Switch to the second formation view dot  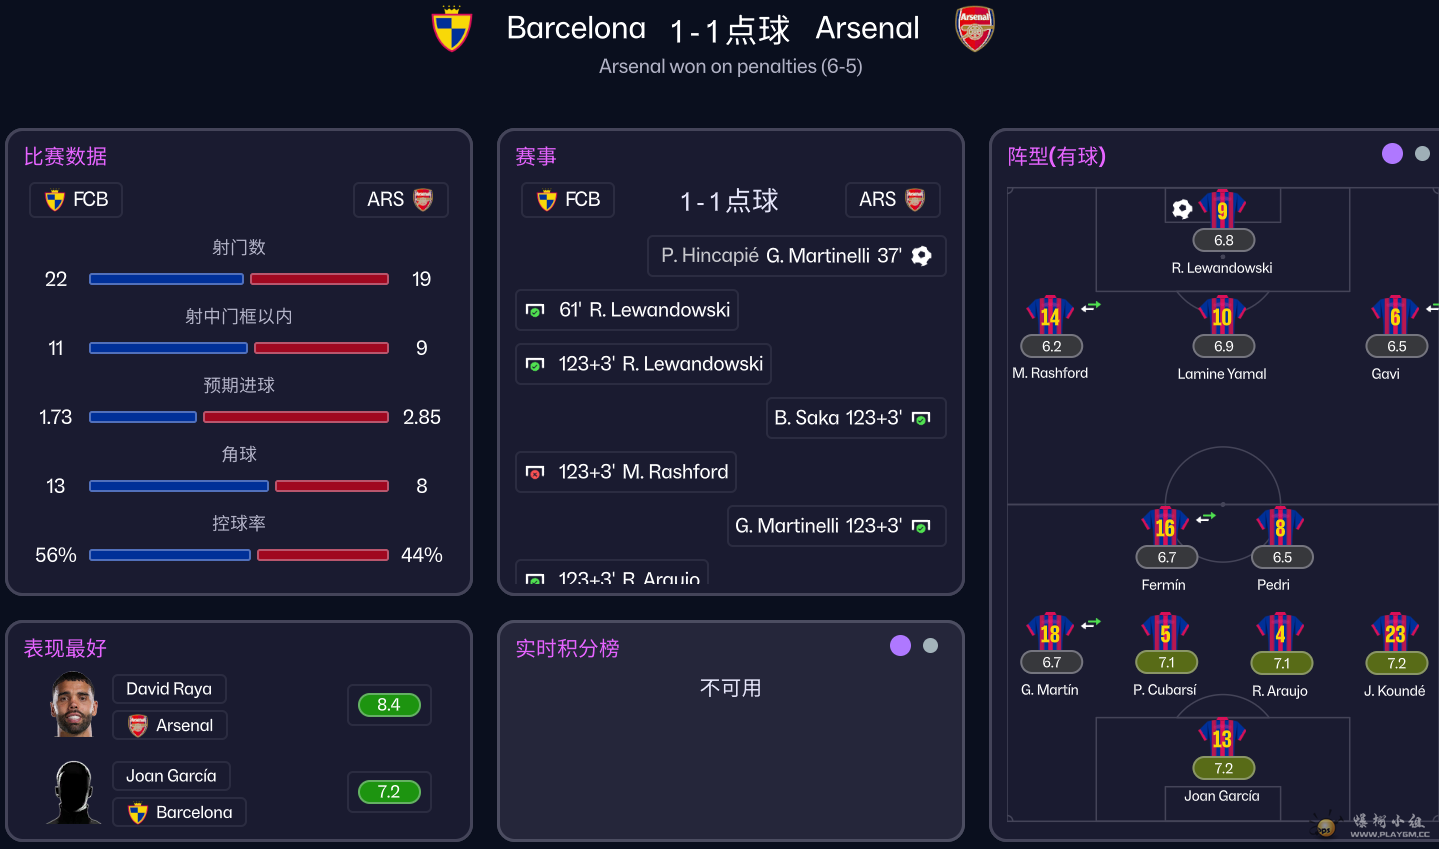[1422, 153]
